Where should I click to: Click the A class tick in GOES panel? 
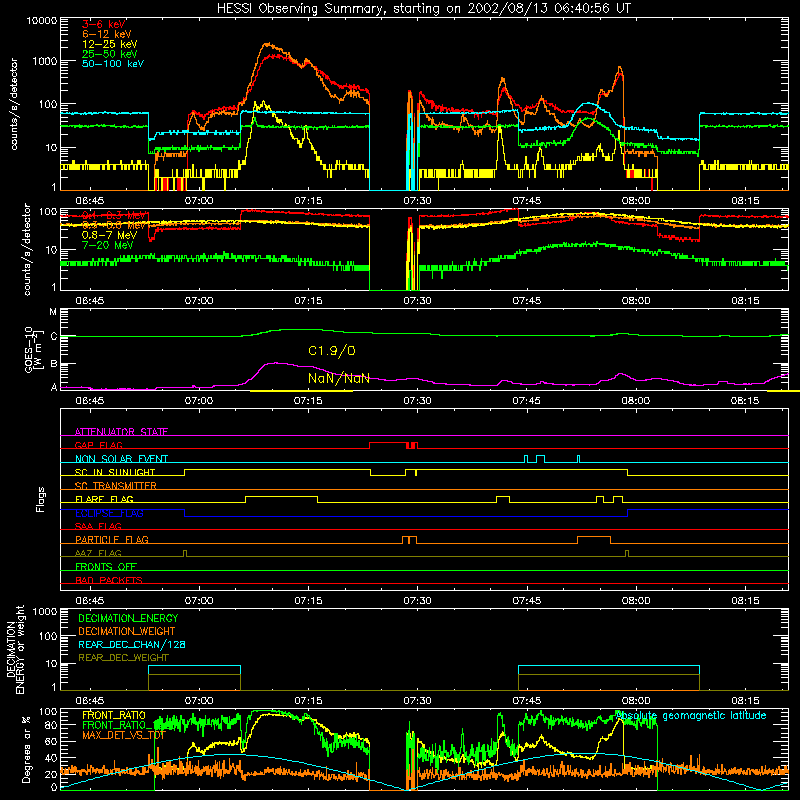point(54,387)
